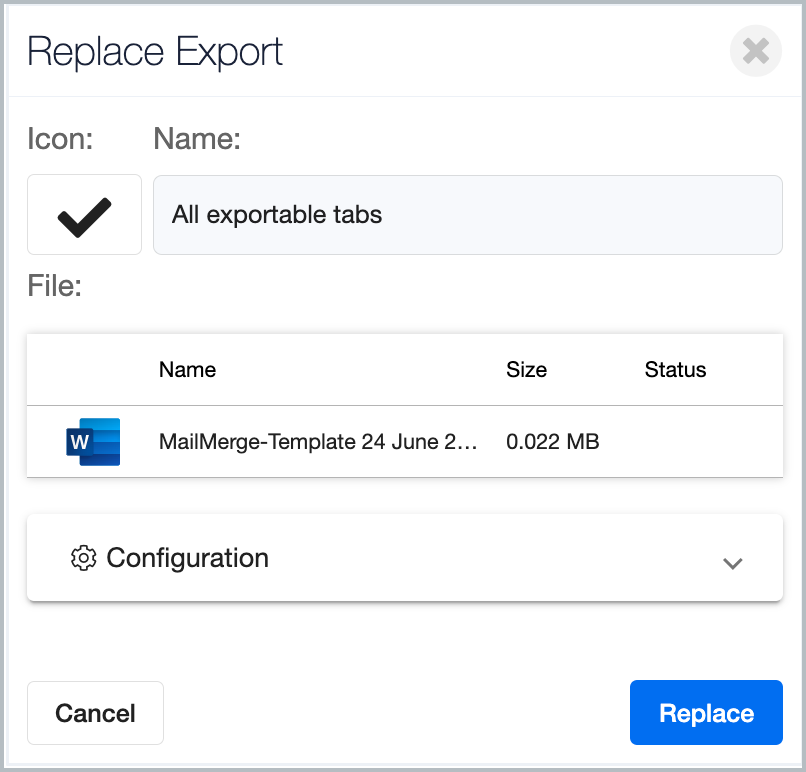The image size is (806, 772).
Task: Click the All exportable tabs name field
Action: [x=468, y=215]
